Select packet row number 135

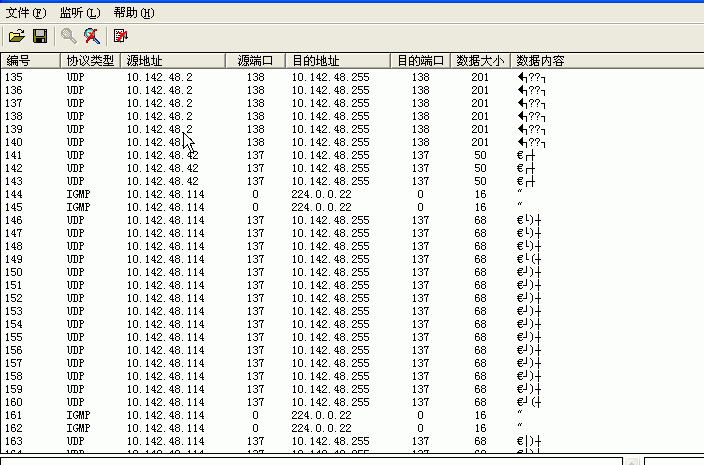coord(352,77)
